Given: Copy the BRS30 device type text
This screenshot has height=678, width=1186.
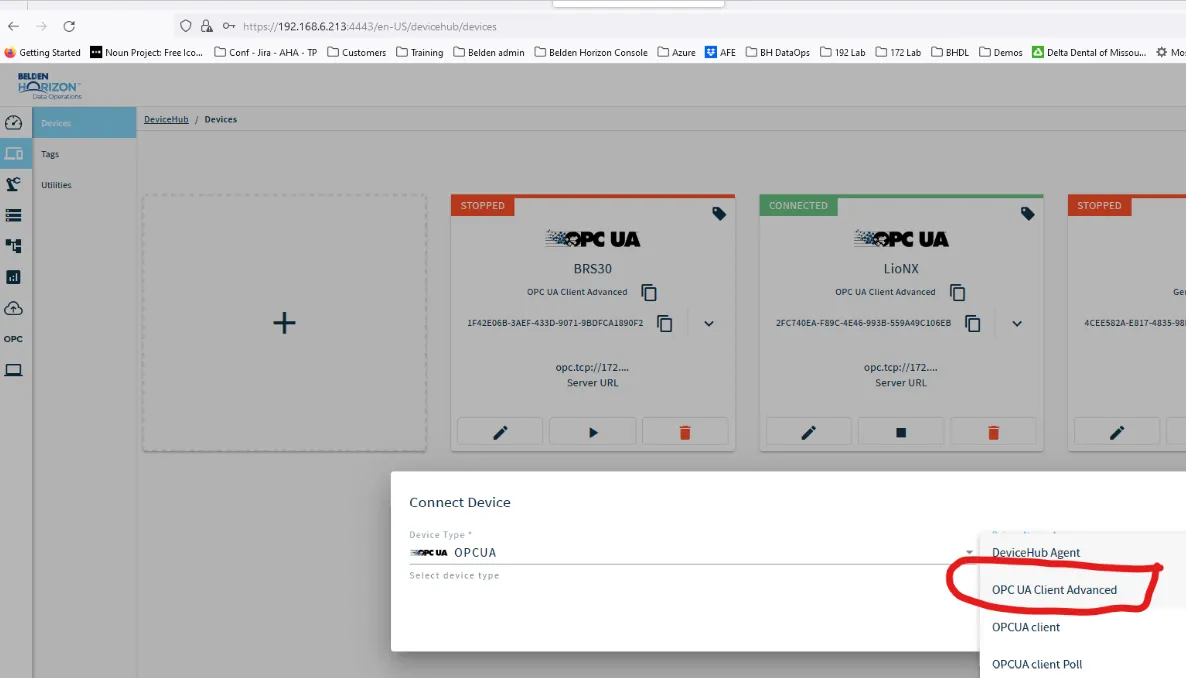Looking at the screenshot, I should [x=649, y=292].
